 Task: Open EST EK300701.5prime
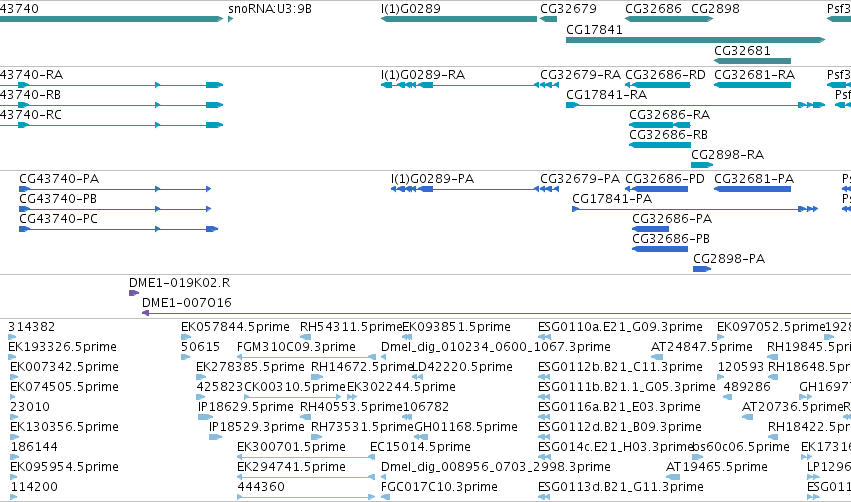click(307, 457)
